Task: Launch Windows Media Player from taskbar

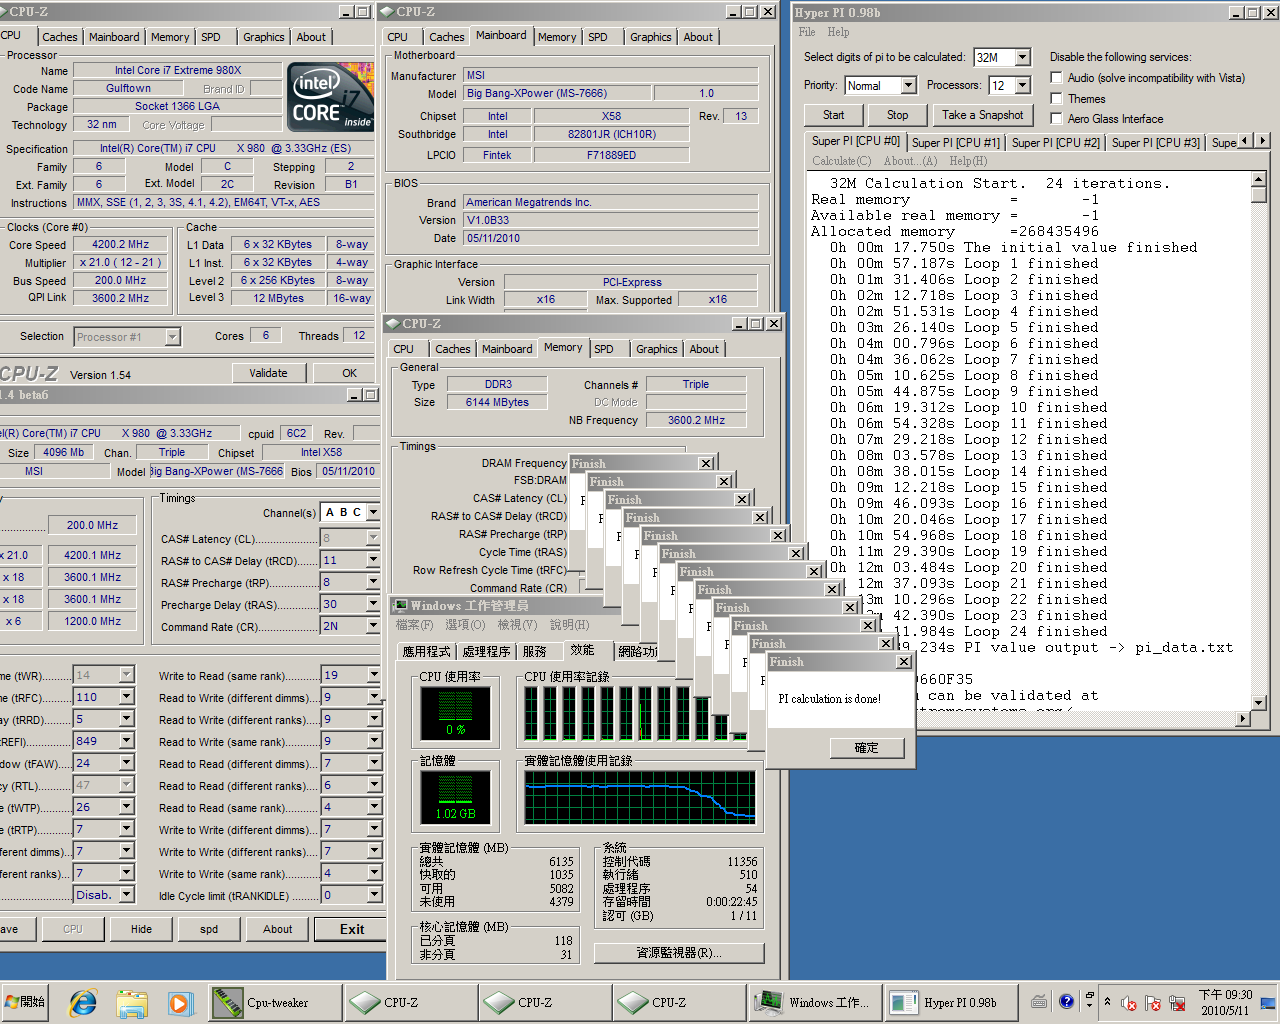Action: (x=179, y=1002)
